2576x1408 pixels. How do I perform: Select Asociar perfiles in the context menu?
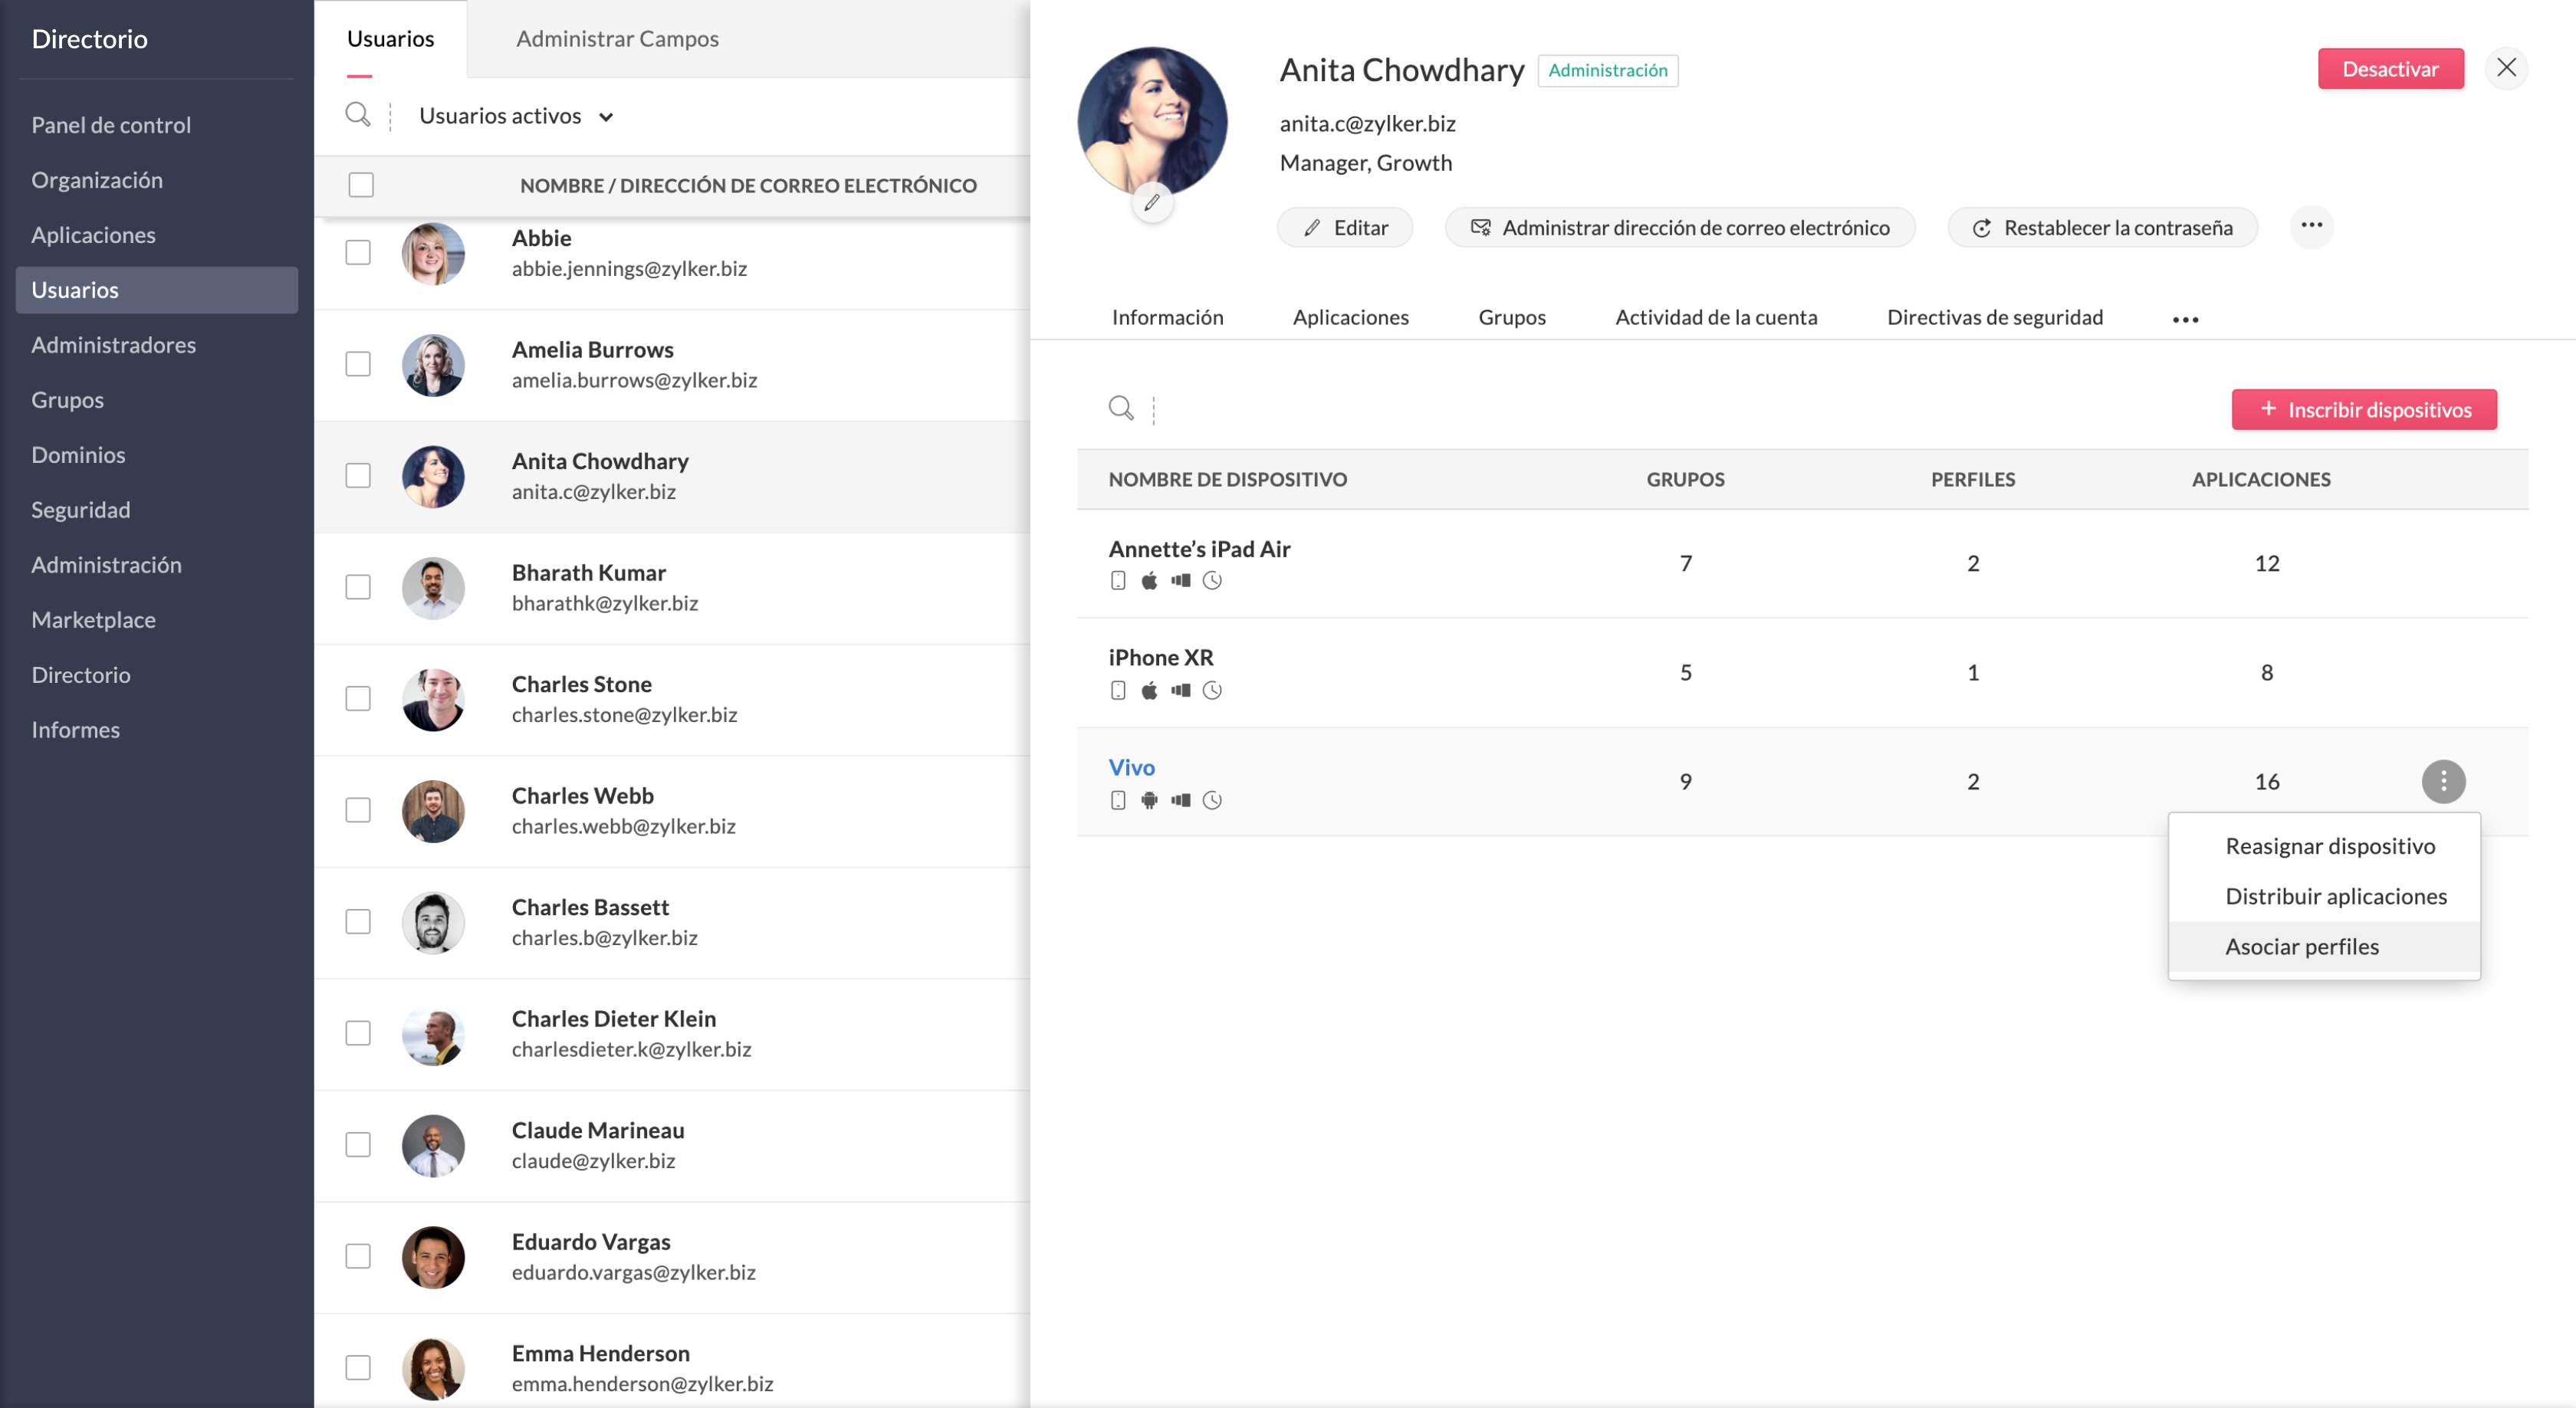coord(2301,946)
